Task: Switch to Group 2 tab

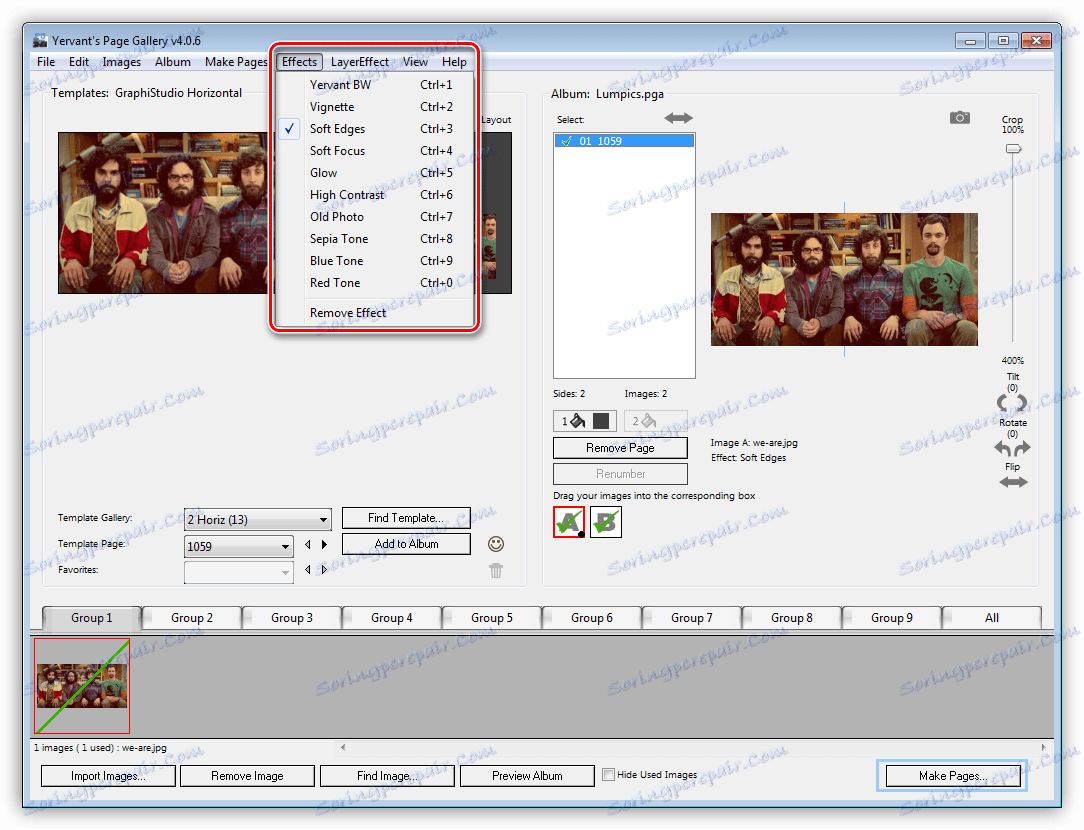Action: tap(192, 618)
